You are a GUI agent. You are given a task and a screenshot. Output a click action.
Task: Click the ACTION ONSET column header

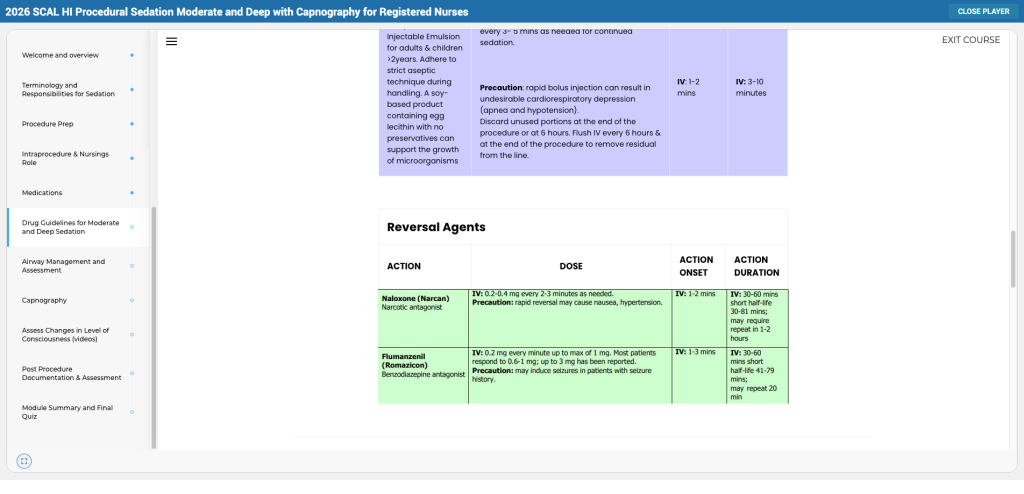[696, 266]
